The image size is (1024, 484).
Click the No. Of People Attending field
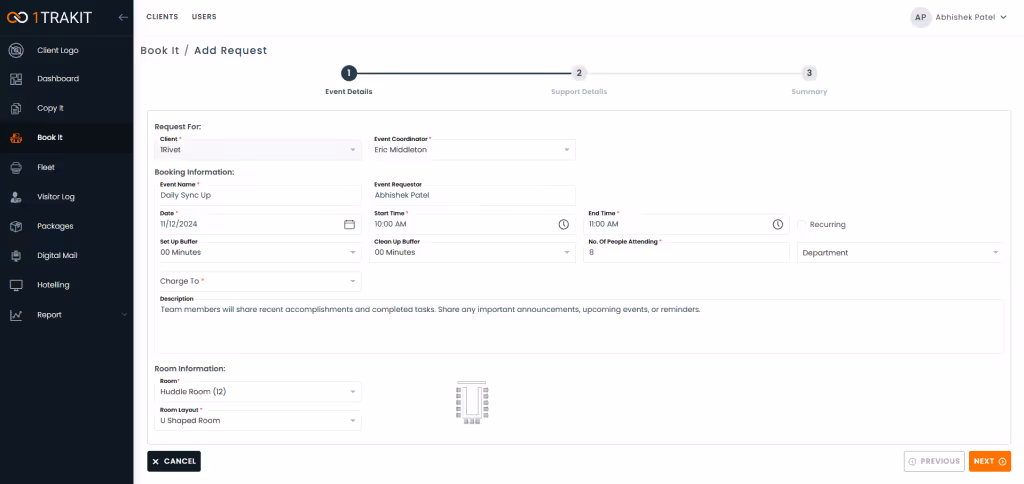point(686,252)
